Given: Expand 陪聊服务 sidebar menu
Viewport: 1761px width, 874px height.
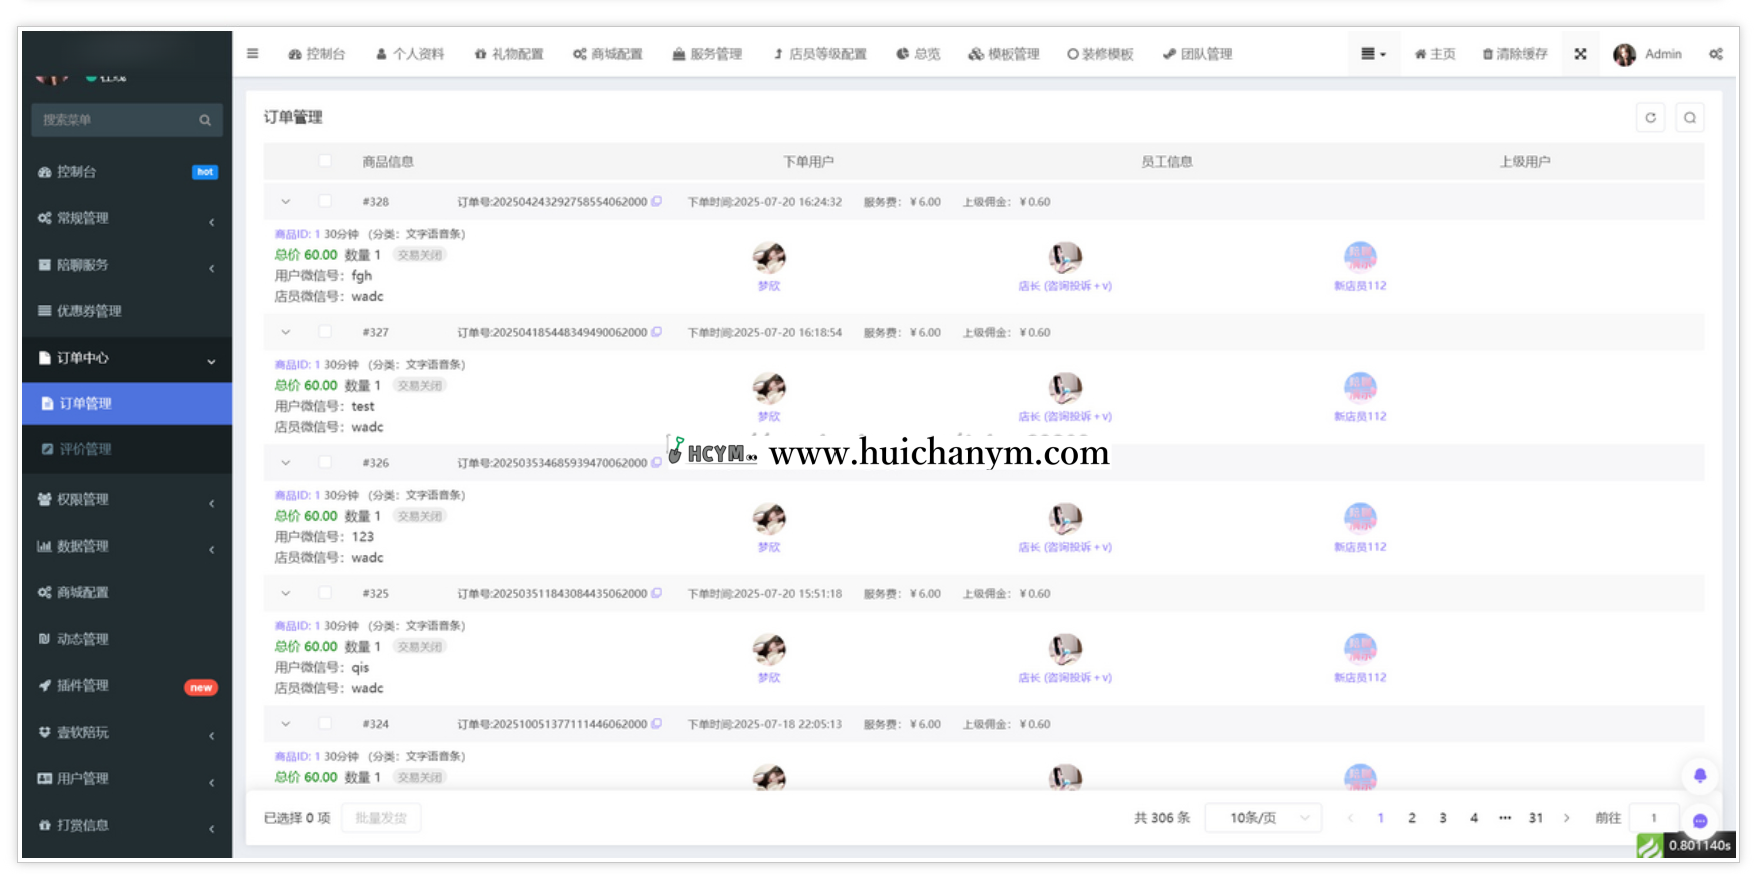Looking at the screenshot, I should coord(127,265).
